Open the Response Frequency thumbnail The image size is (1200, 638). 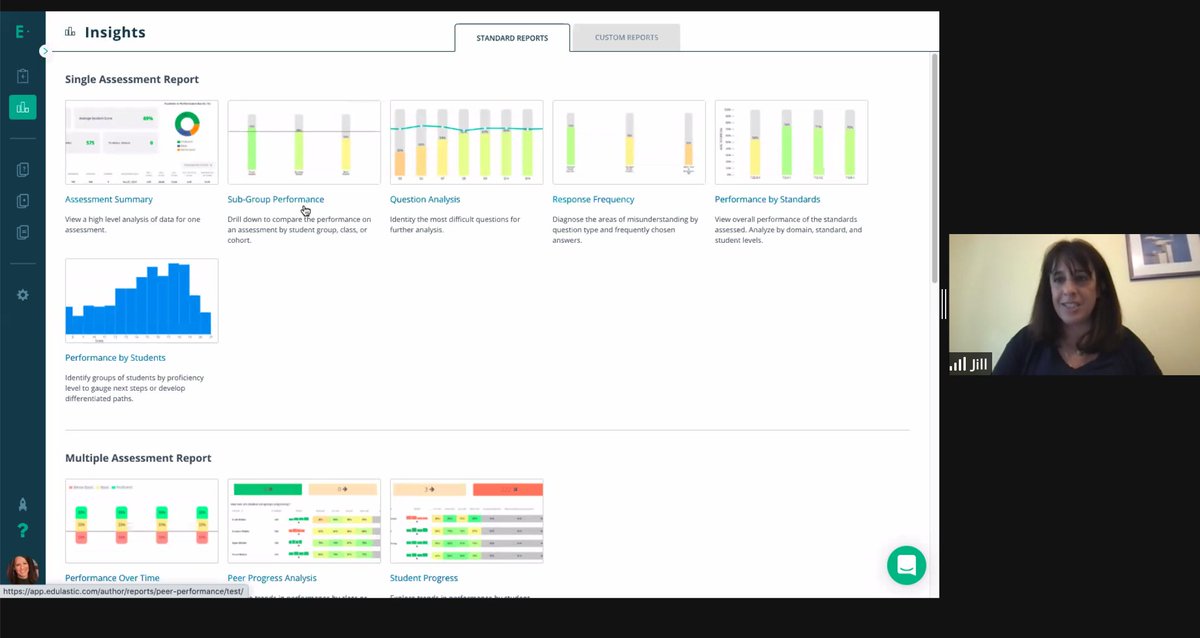629,142
